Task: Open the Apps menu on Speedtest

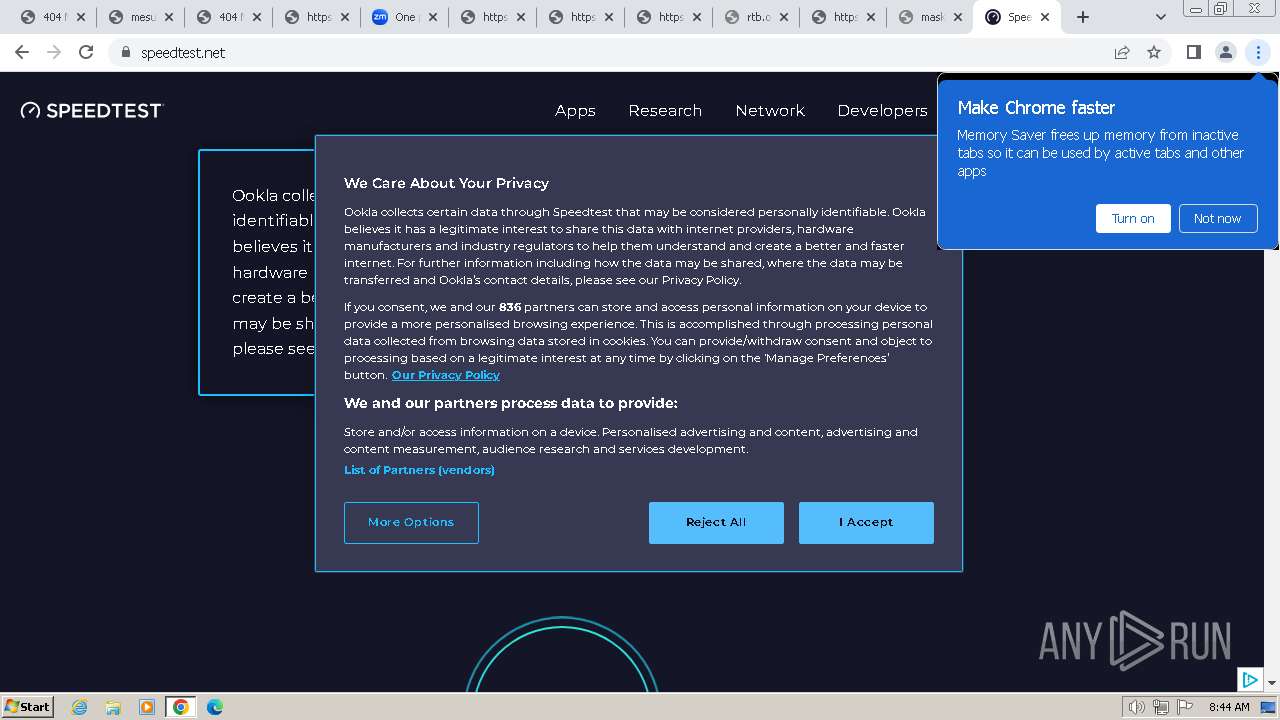Action: 575,111
